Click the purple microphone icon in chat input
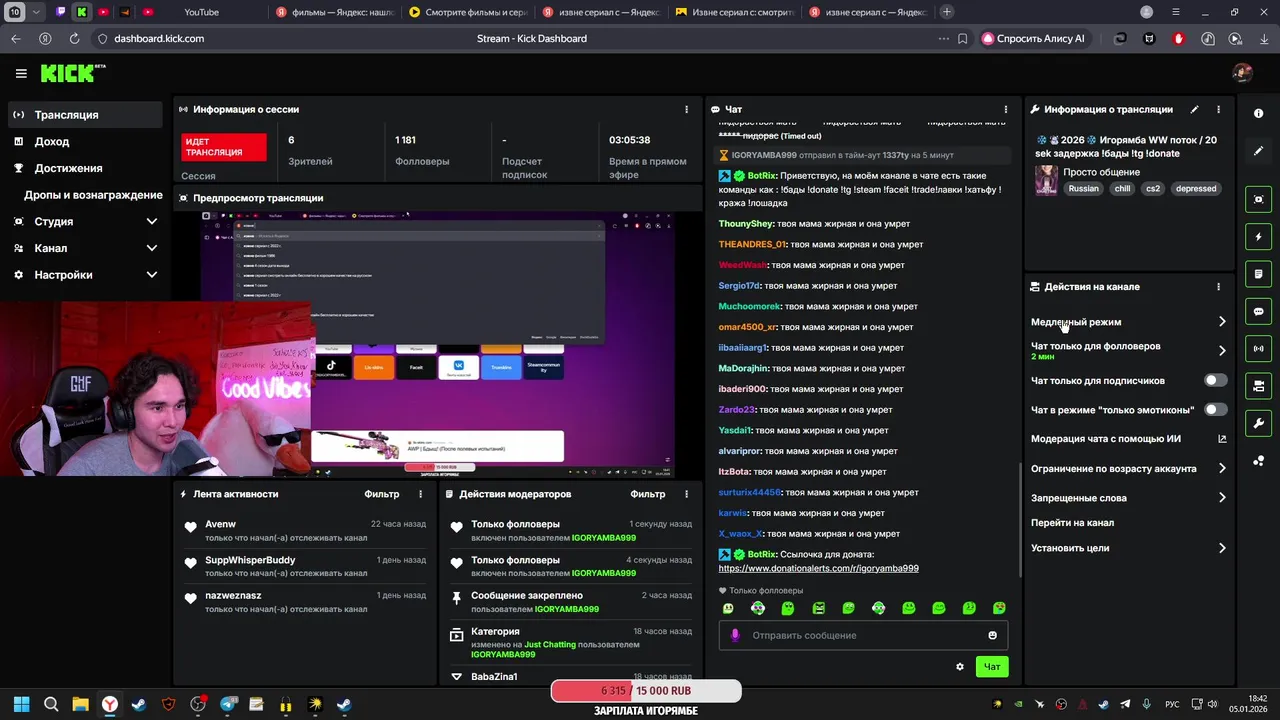 click(x=735, y=635)
